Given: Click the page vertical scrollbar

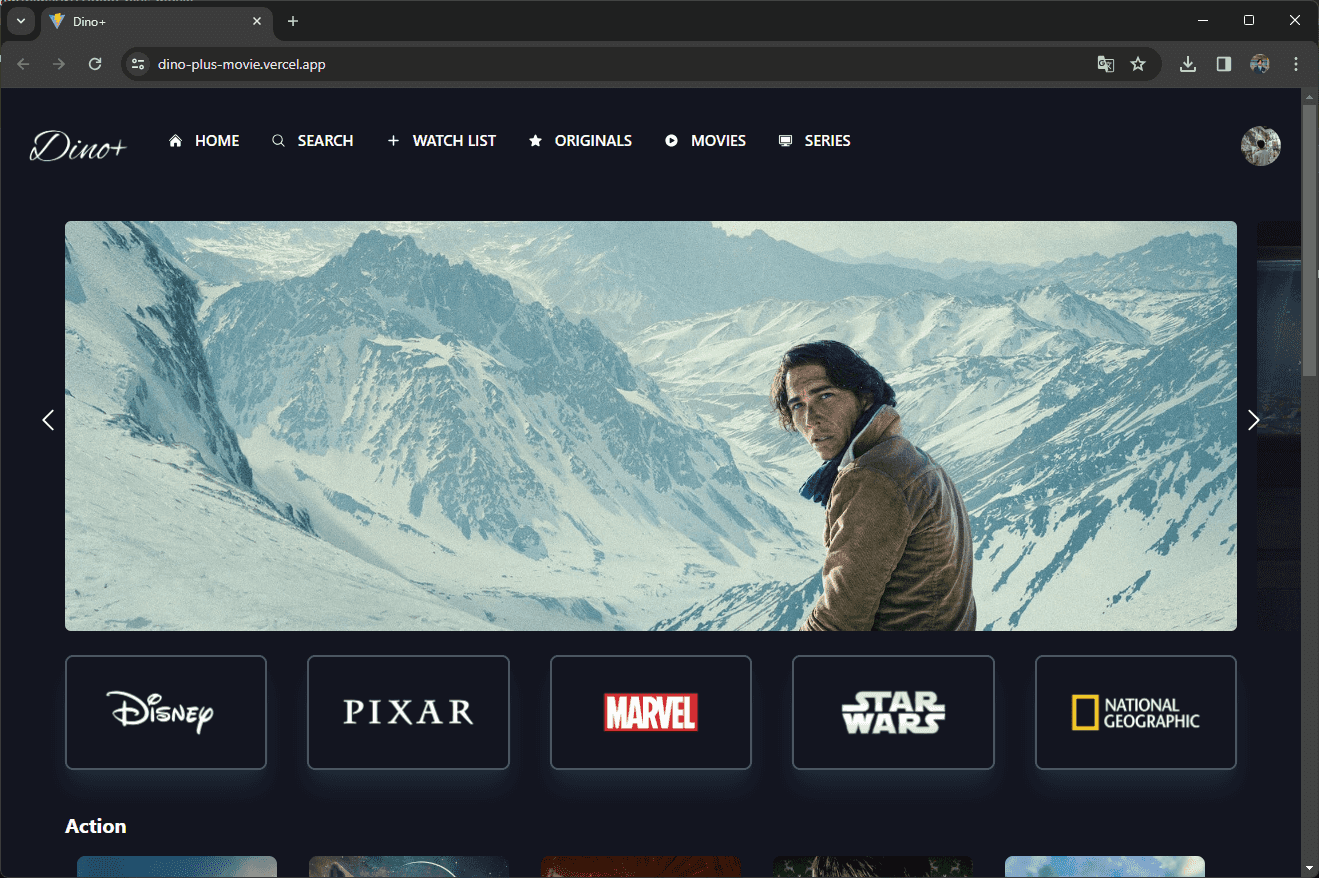Looking at the screenshot, I should pos(1309,240).
